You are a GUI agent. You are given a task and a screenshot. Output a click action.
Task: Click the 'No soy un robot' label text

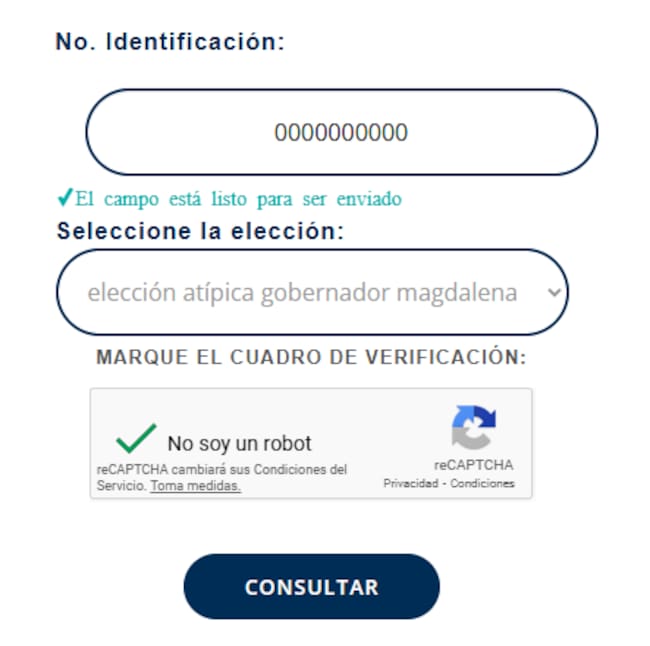239,443
